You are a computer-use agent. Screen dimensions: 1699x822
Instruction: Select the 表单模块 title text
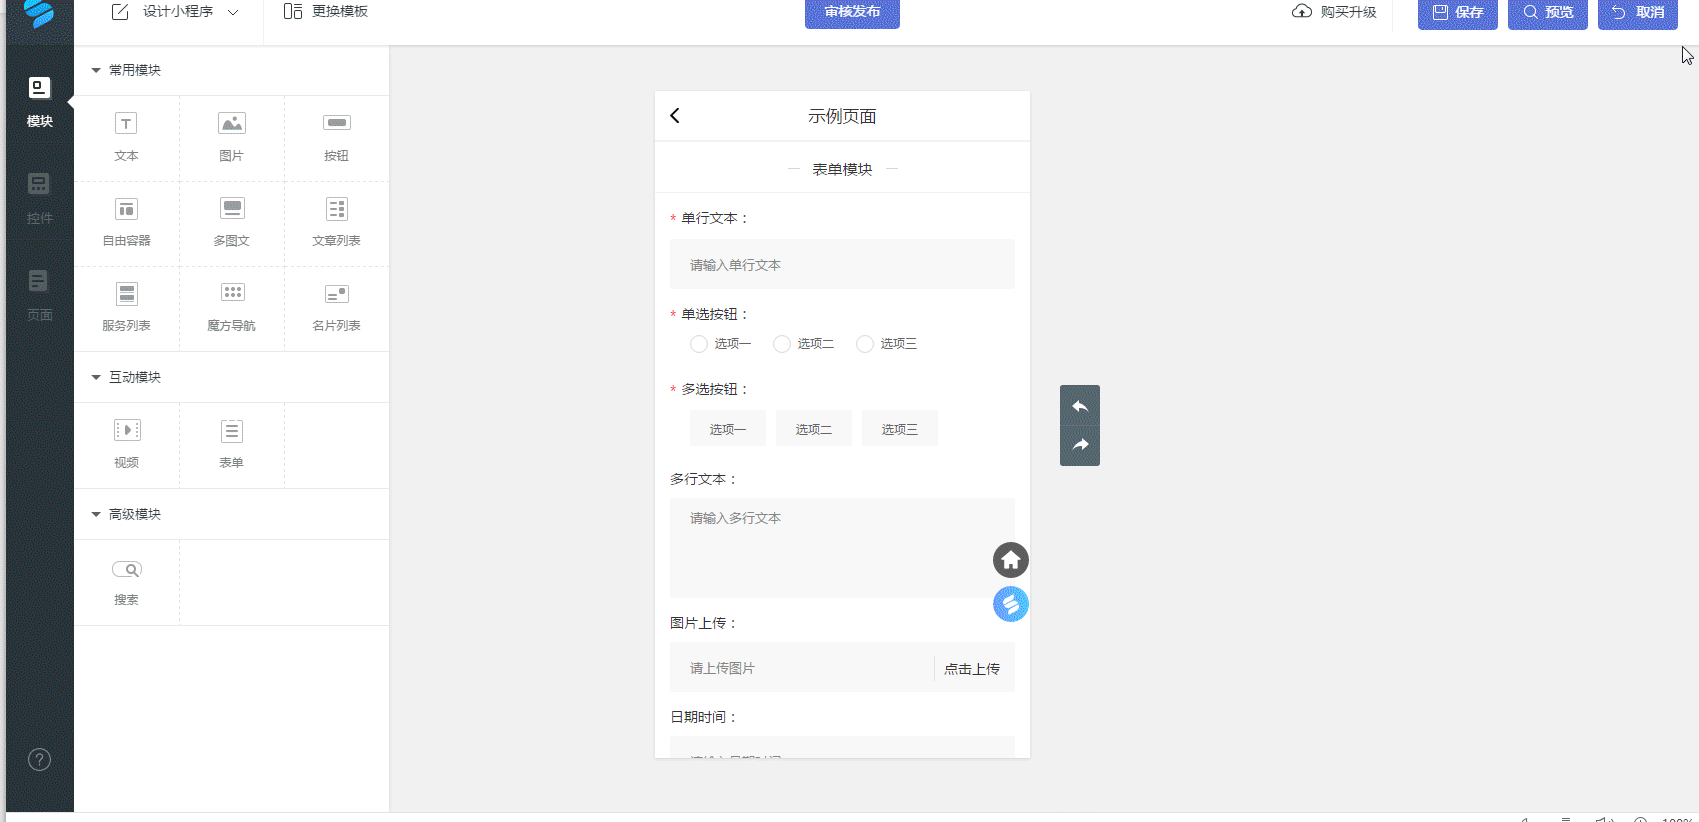[x=842, y=170]
